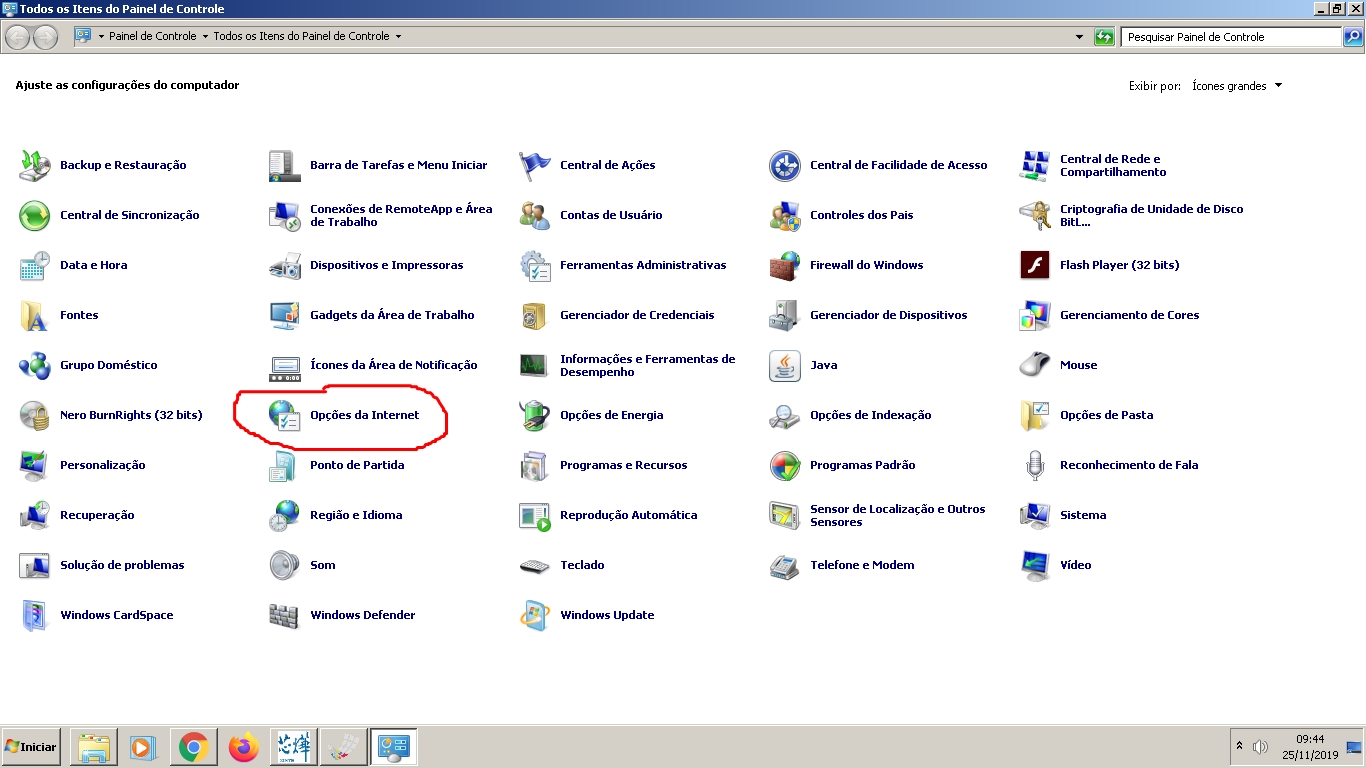
Task: Launch Google Chrome from taskbar
Action: (x=193, y=747)
